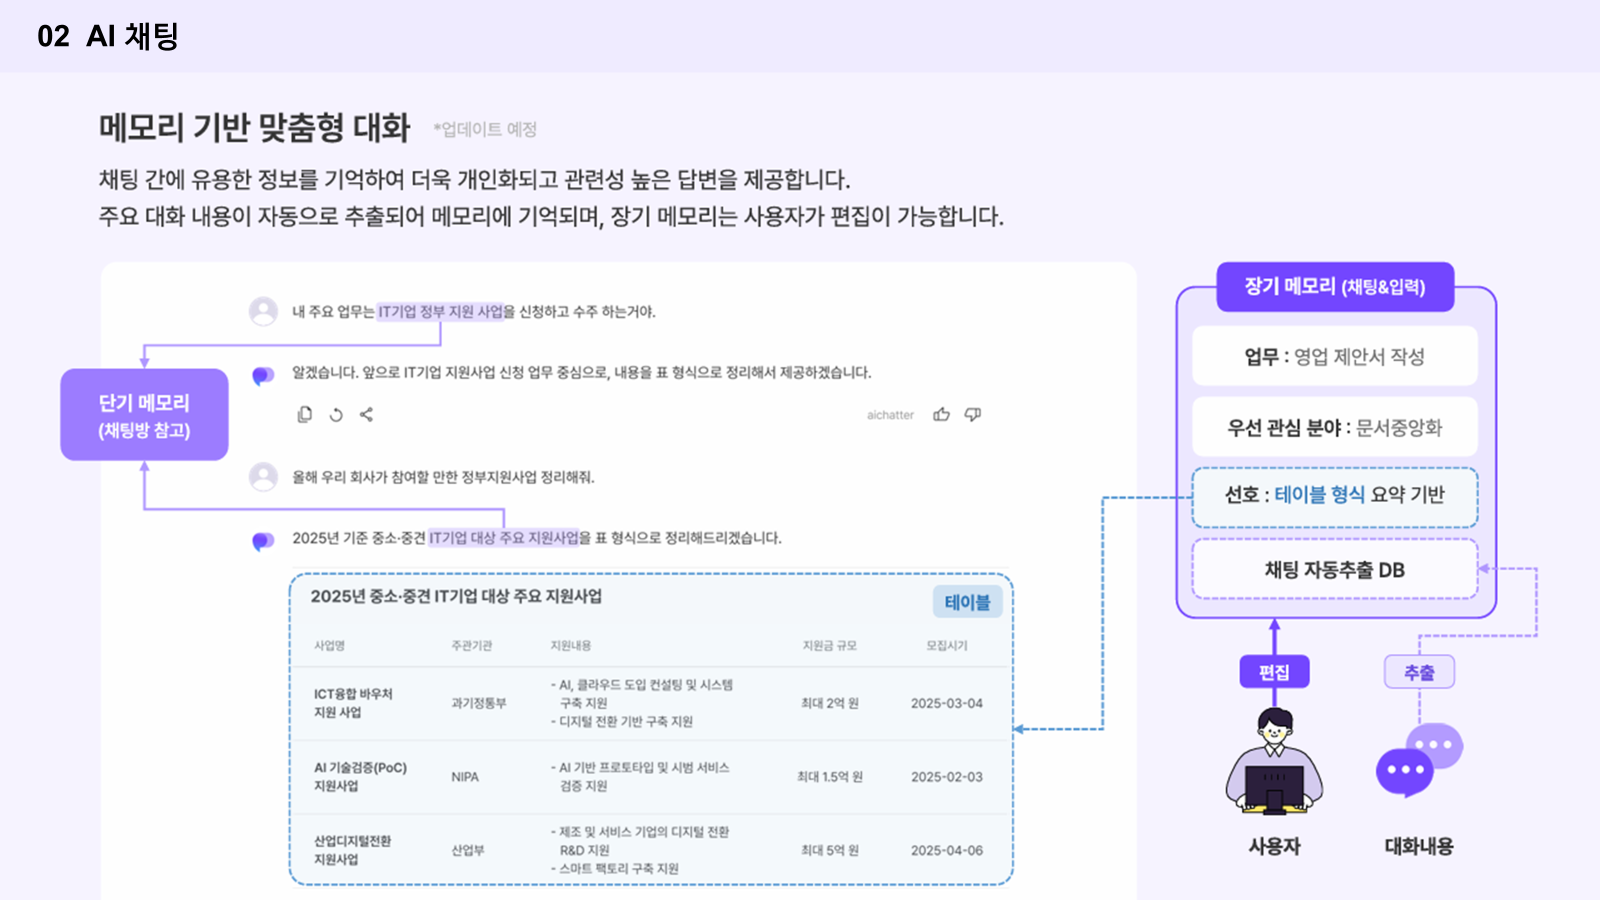Image resolution: width=1600 pixels, height=900 pixels.
Task: Click the 채팅 자동추출 DB box
Action: point(1334,570)
